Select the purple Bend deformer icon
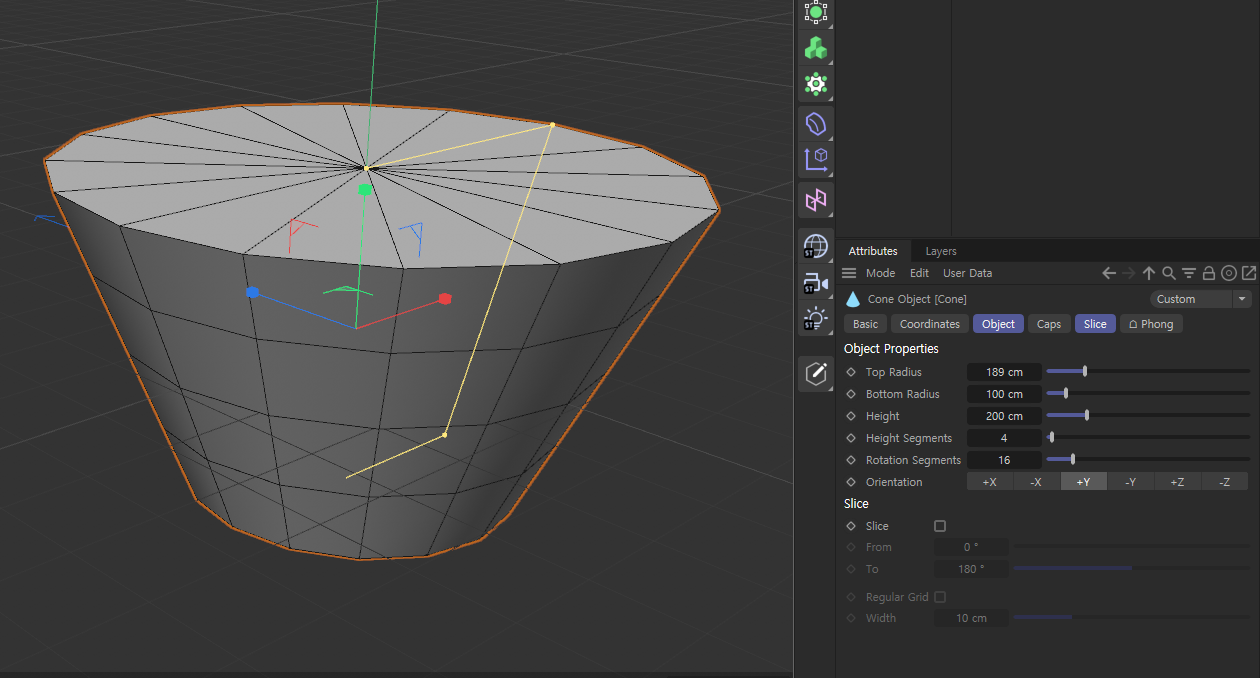 pyautogui.click(x=816, y=123)
